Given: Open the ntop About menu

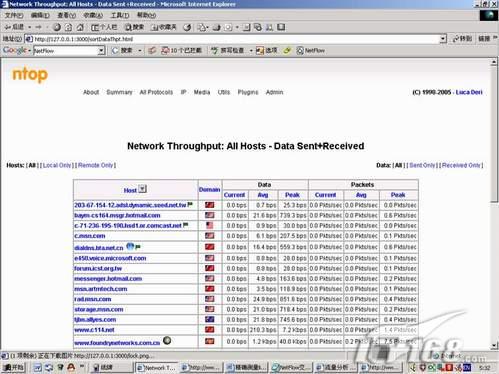Looking at the screenshot, I should click(91, 92).
